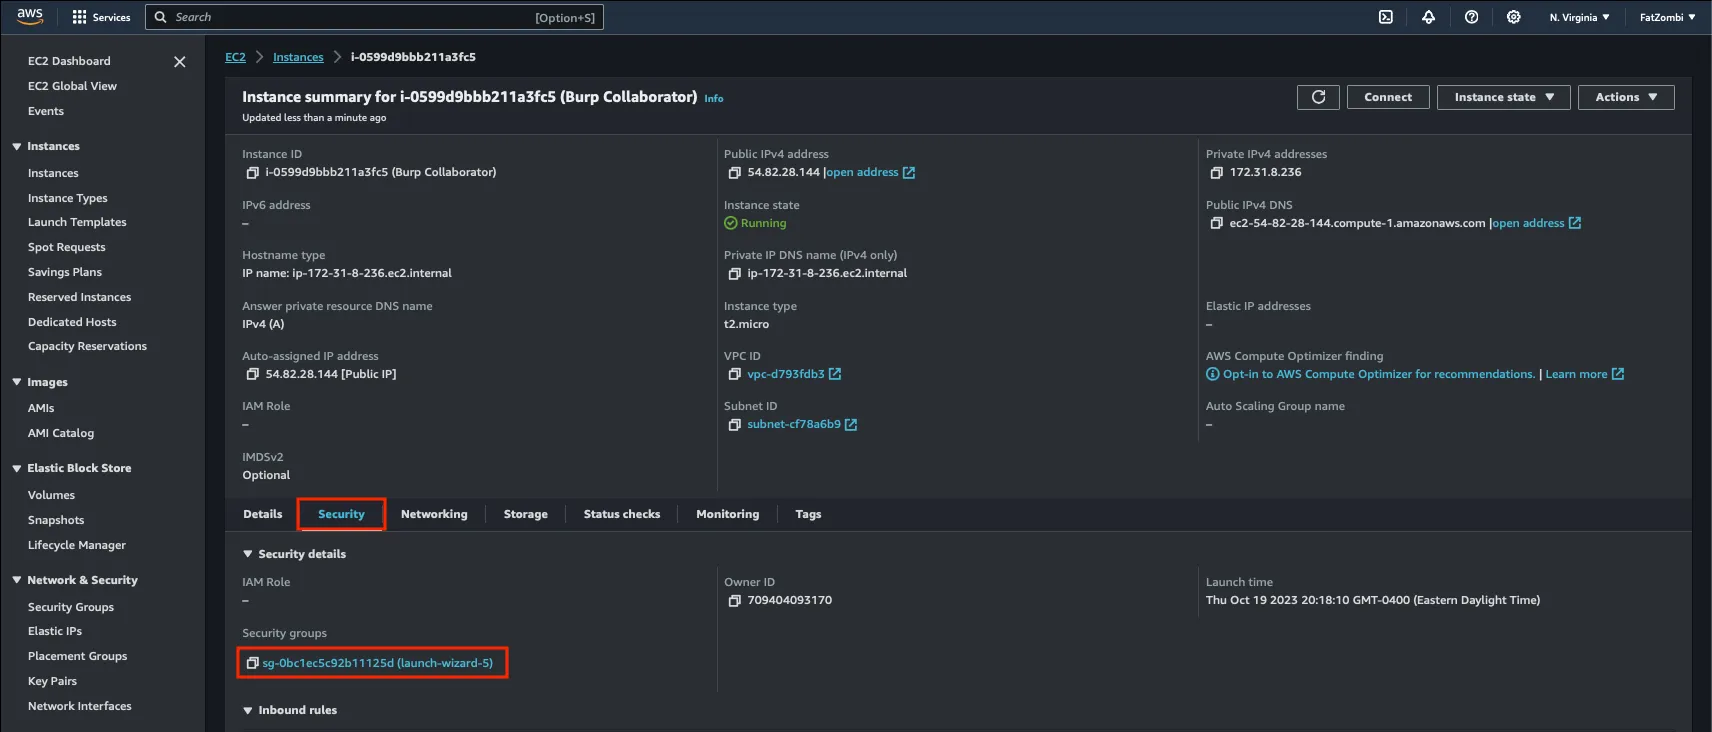
Task: Collapse the Elastic Block Store section
Action: (17, 468)
